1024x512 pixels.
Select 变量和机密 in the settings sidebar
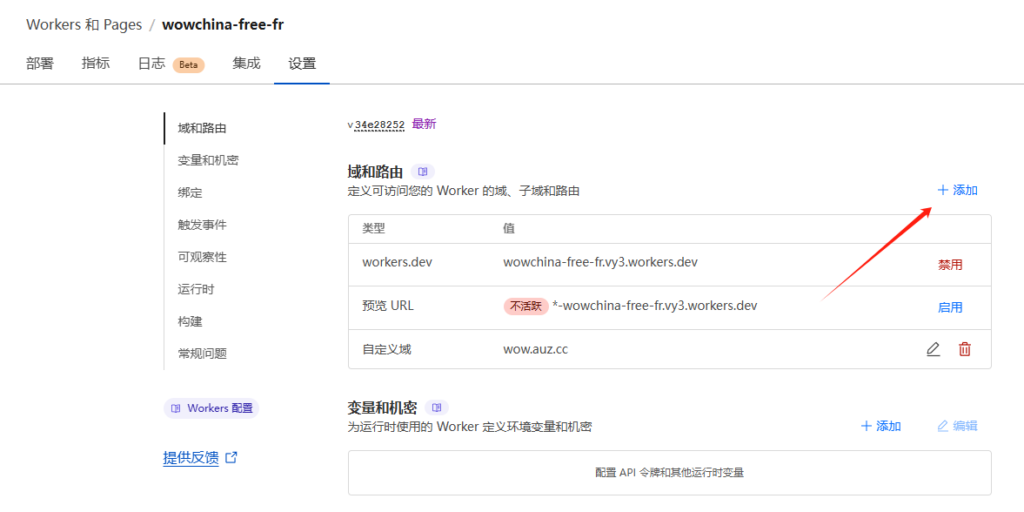tap(208, 160)
